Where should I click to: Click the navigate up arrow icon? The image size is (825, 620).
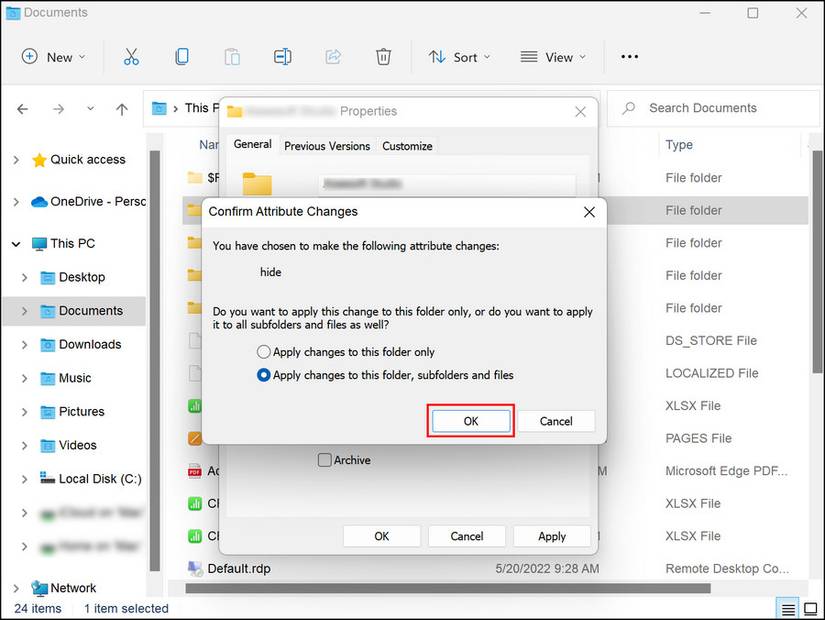point(121,108)
